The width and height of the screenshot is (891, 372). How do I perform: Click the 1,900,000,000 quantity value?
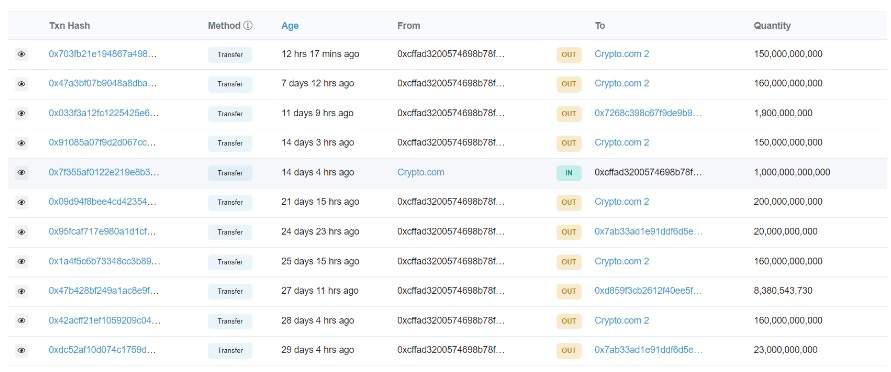pyautogui.click(x=783, y=113)
